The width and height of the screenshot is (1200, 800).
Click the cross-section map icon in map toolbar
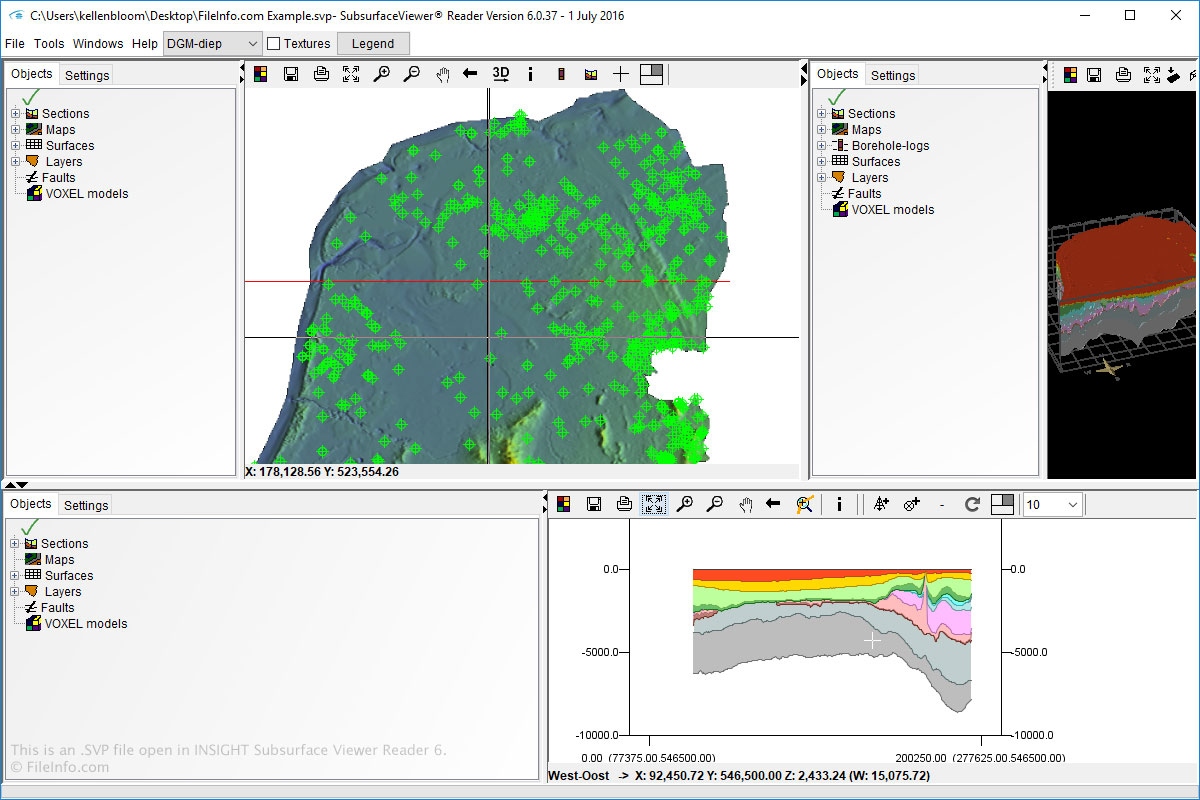coord(591,74)
